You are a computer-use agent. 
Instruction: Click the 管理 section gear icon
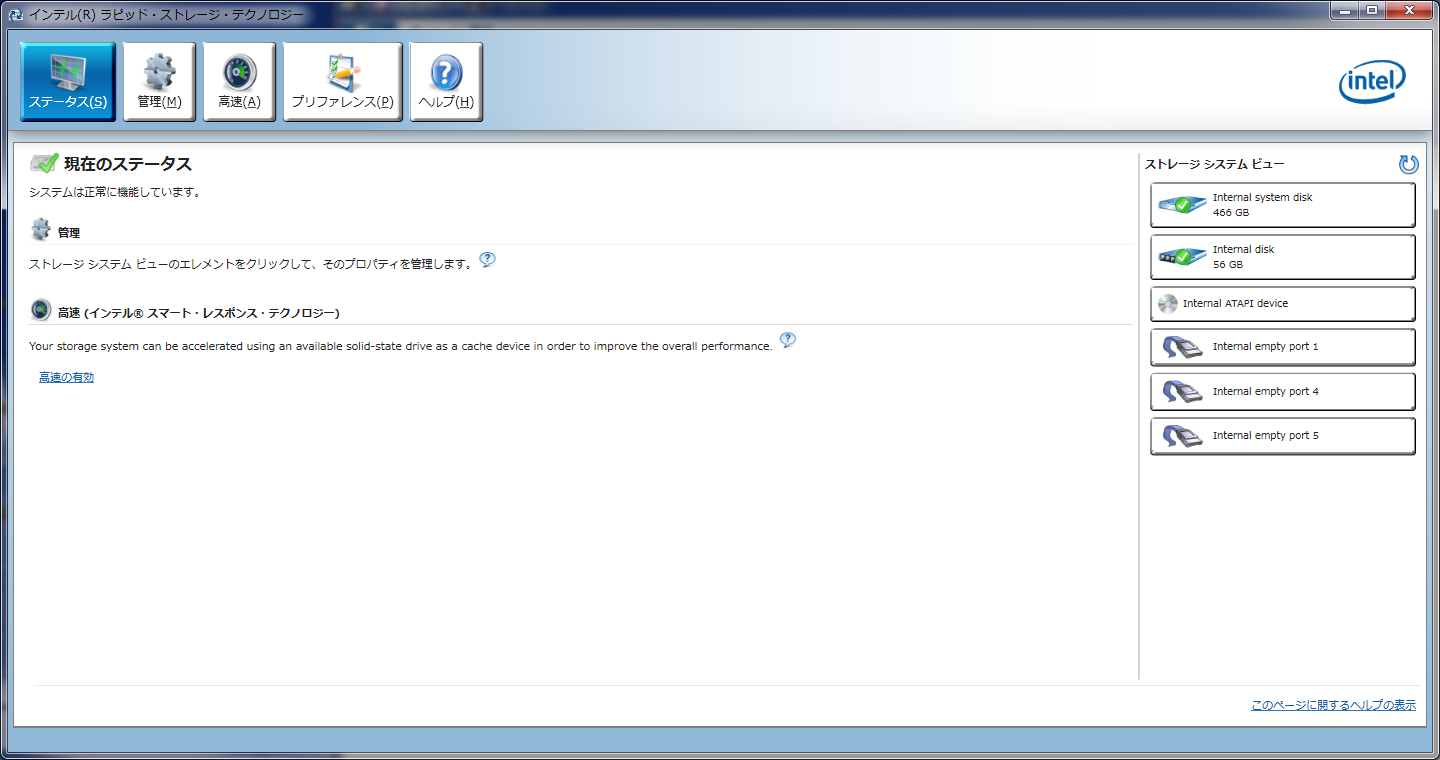tap(41, 230)
